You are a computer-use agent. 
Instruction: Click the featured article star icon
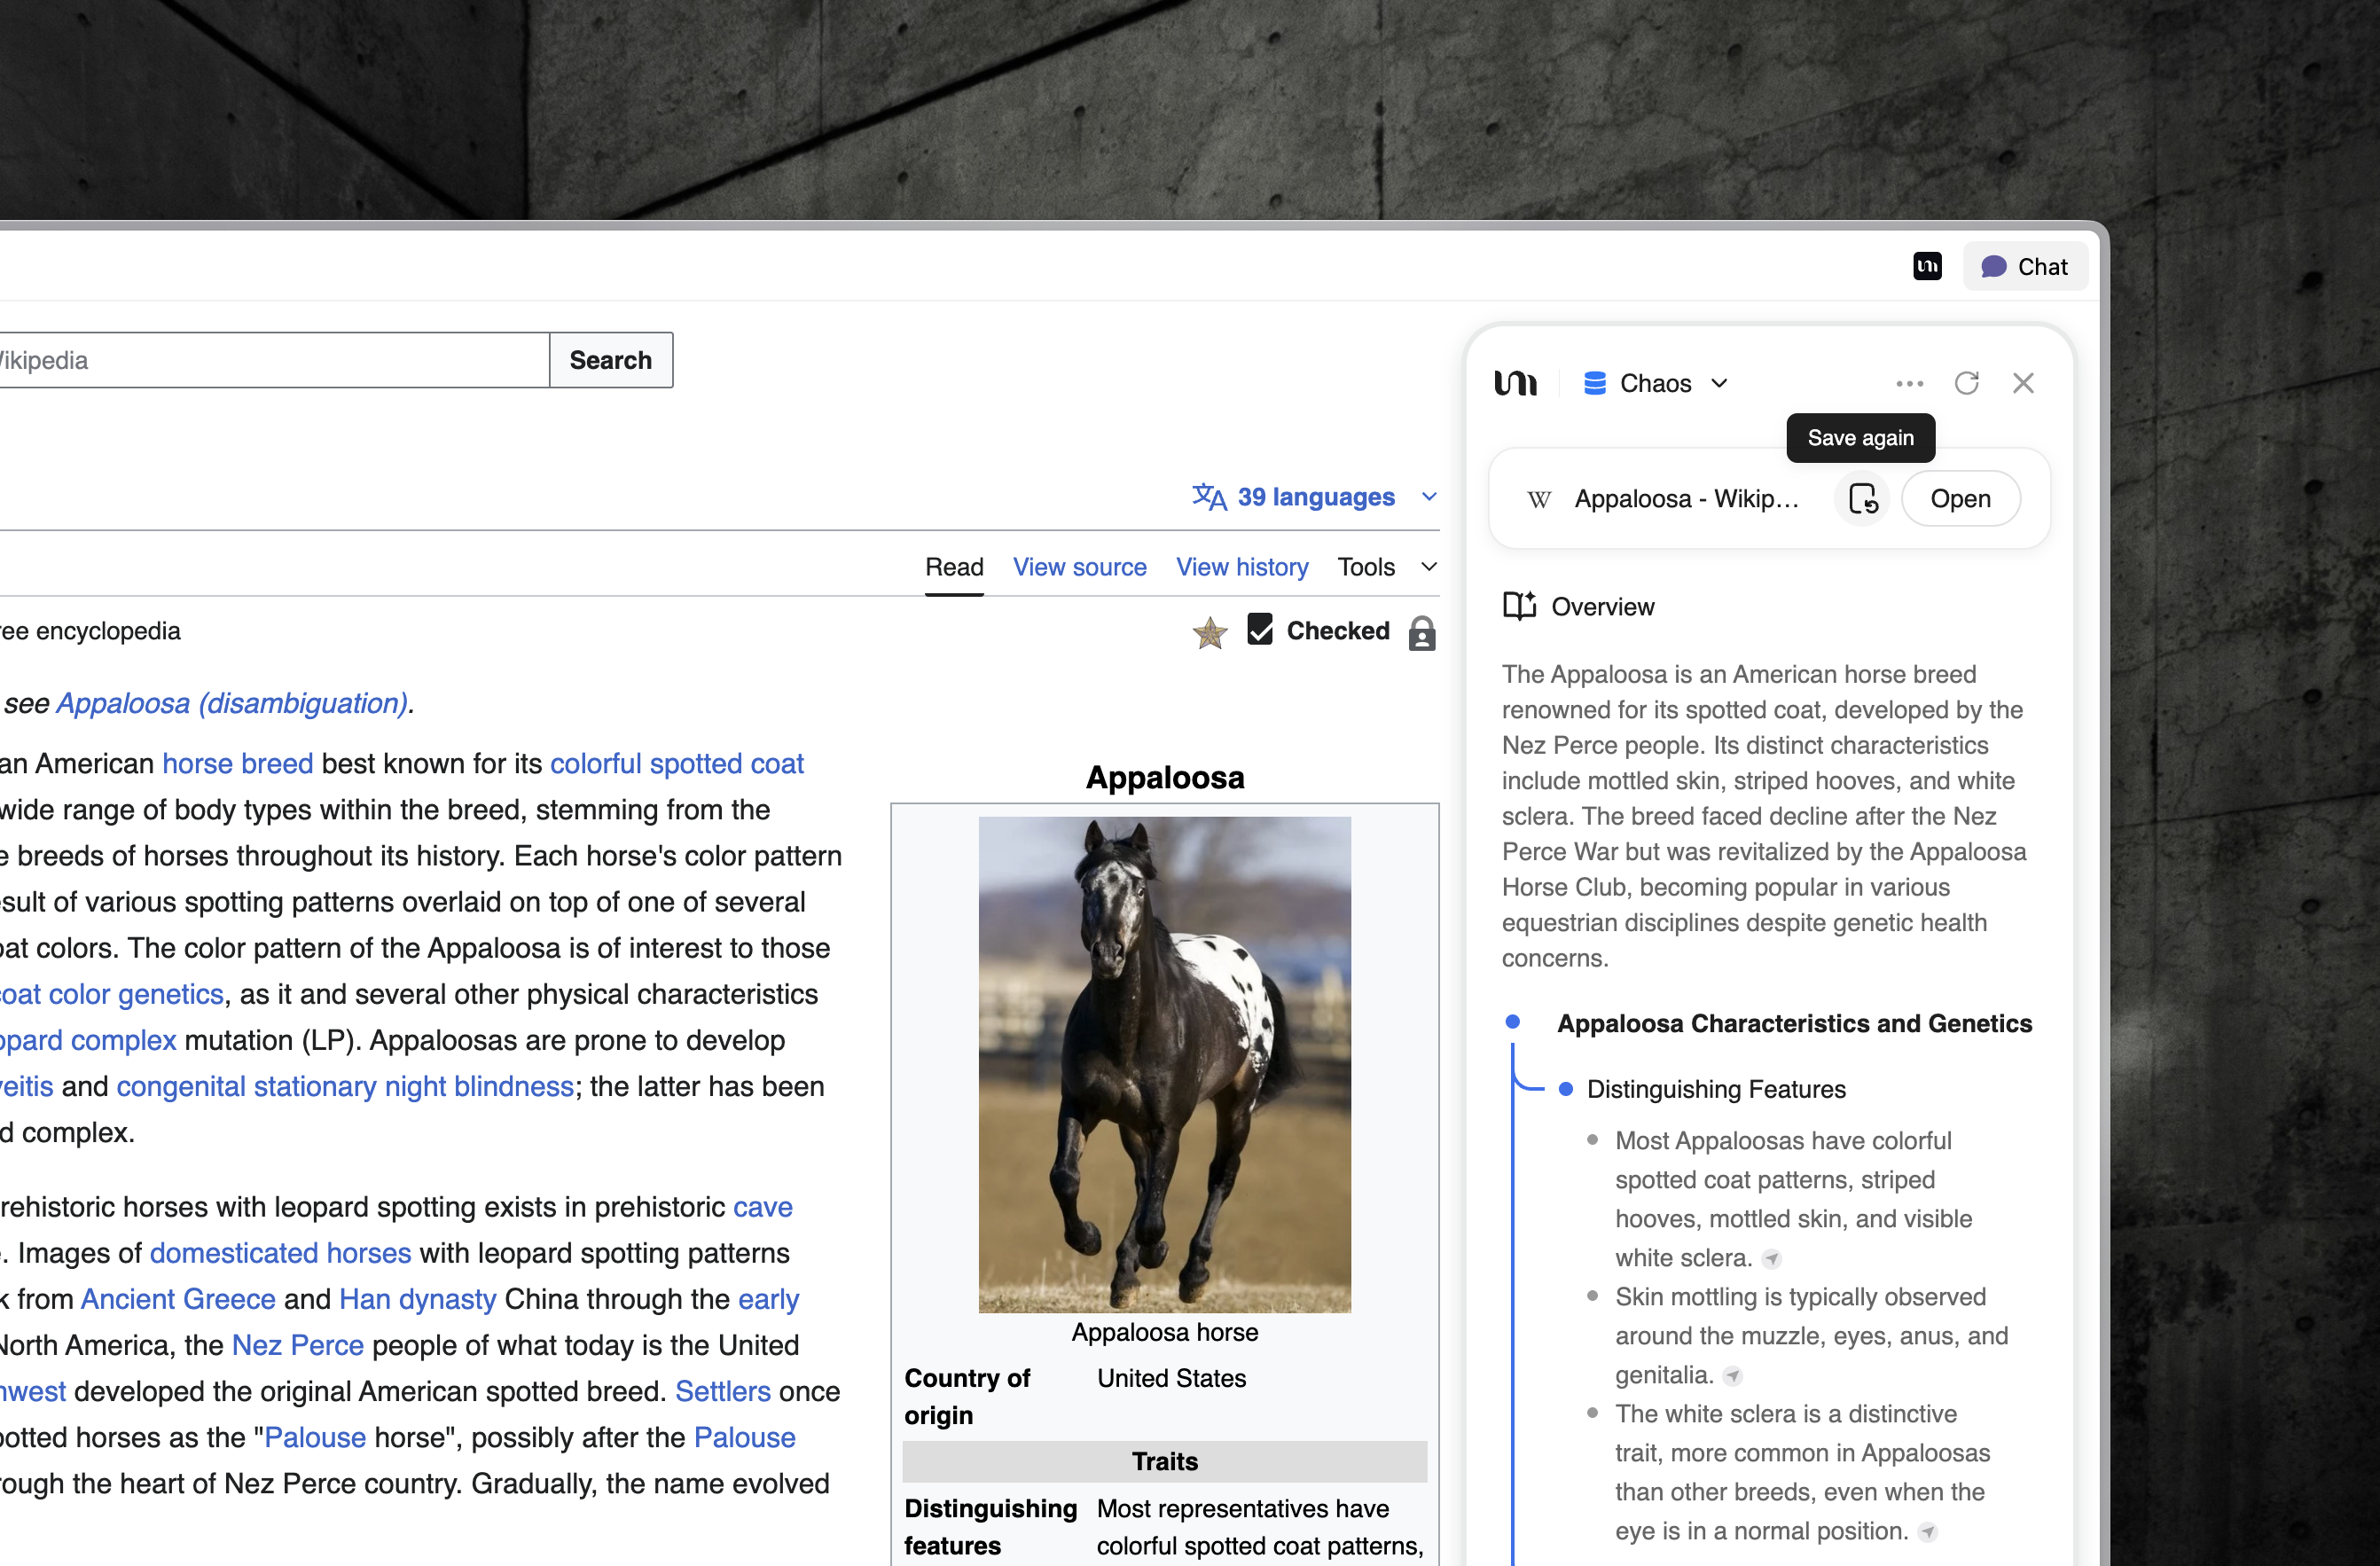pos(1210,632)
